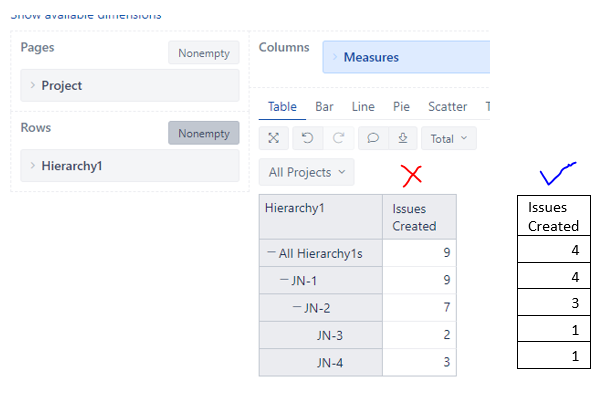Screen dimensions: 601x398
Task: Open the All Projects page selector
Action: pos(307,172)
